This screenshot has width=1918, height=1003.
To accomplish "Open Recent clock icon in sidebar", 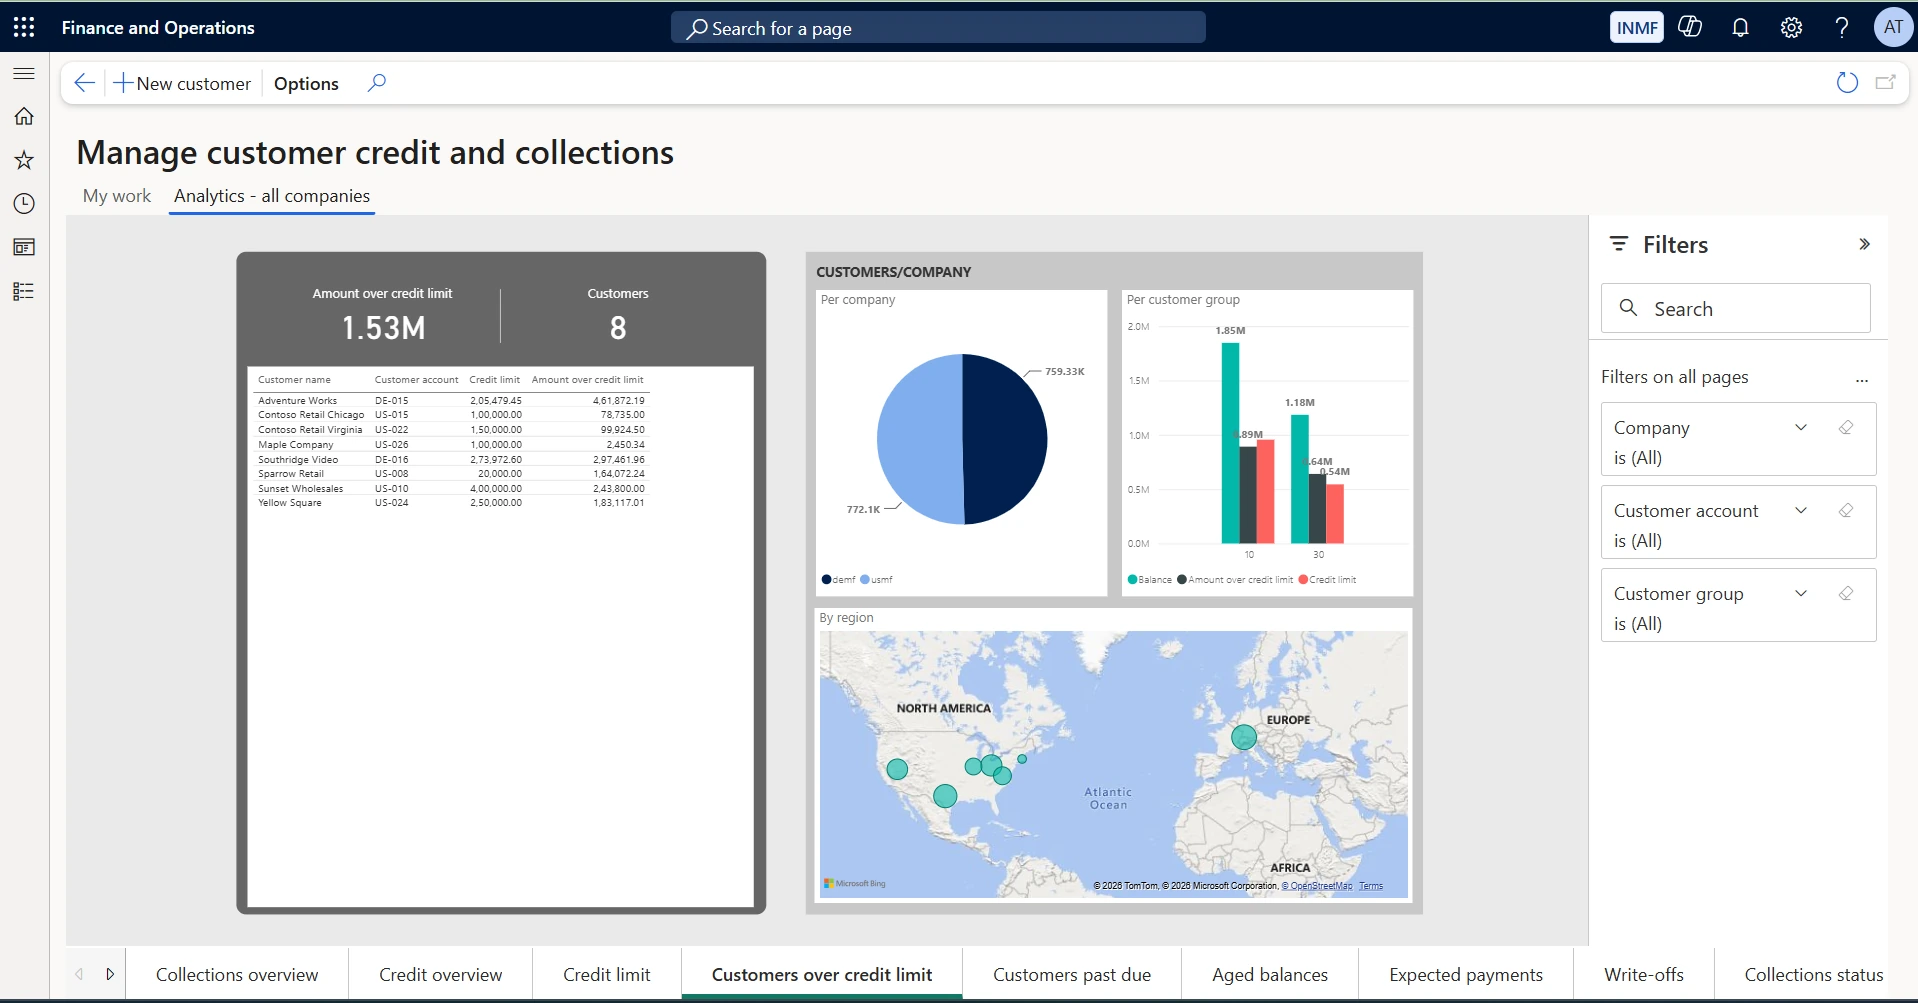I will pyautogui.click(x=24, y=204).
